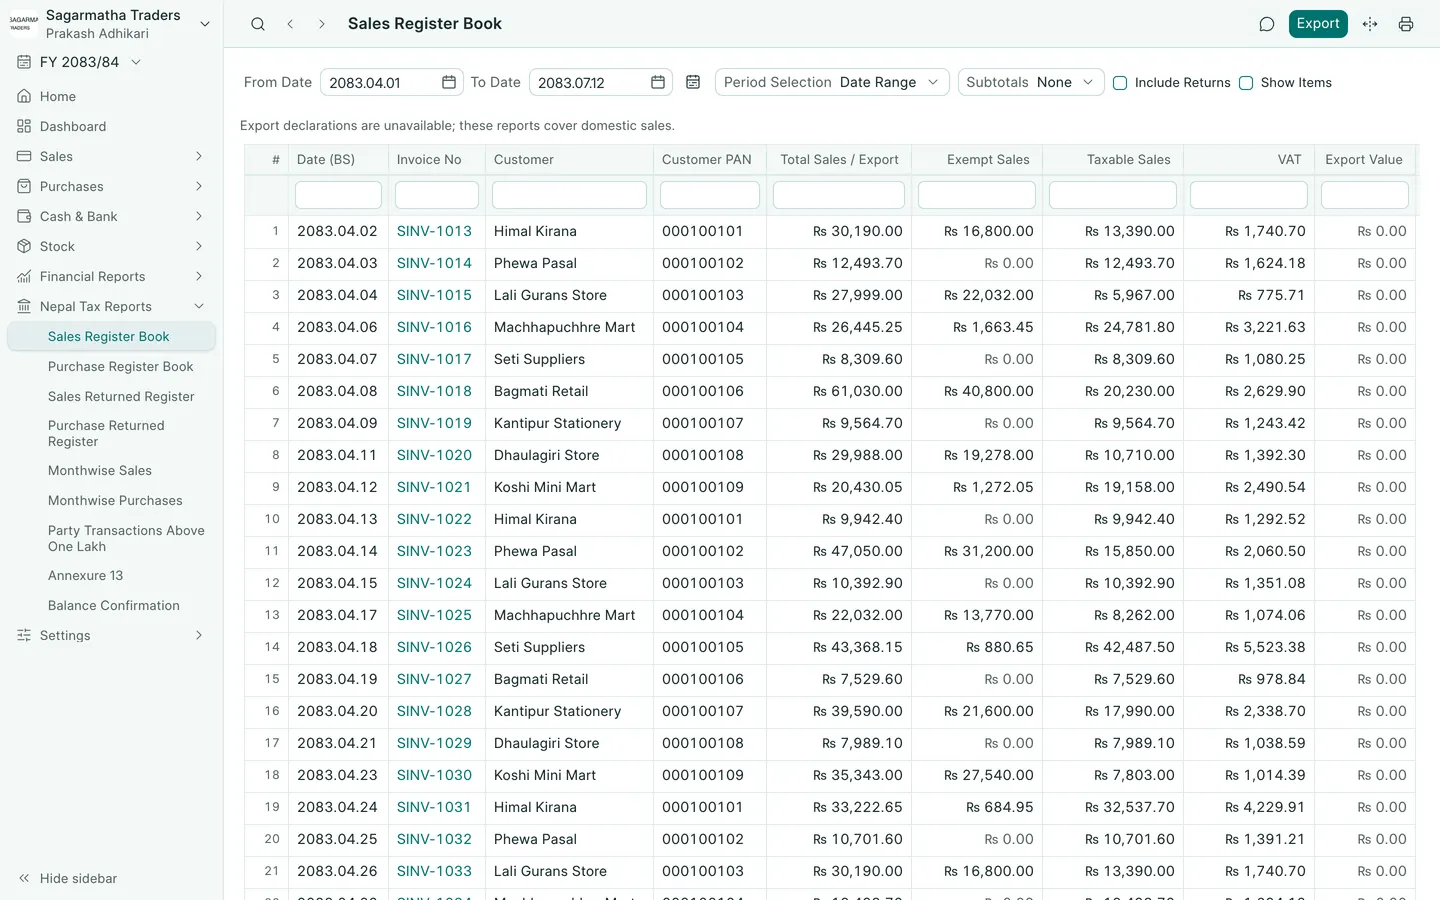Open Balance Confirmation report
Screen dimensions: 1440x900
click(x=114, y=605)
